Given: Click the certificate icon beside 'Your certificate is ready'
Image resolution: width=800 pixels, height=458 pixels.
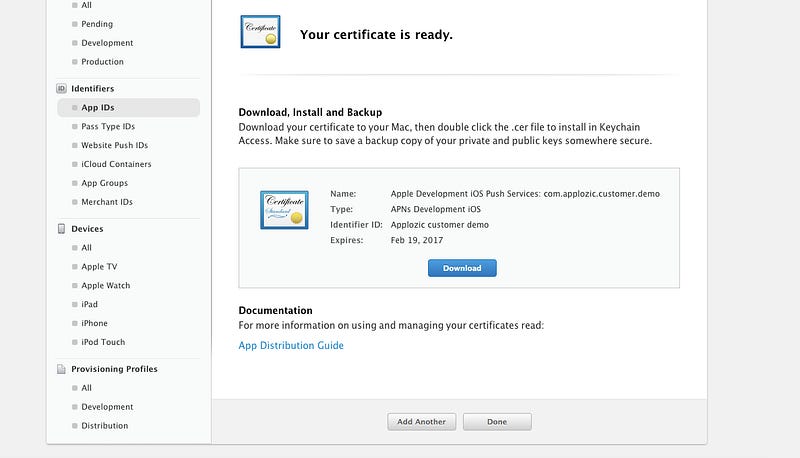Looking at the screenshot, I should (x=260, y=32).
